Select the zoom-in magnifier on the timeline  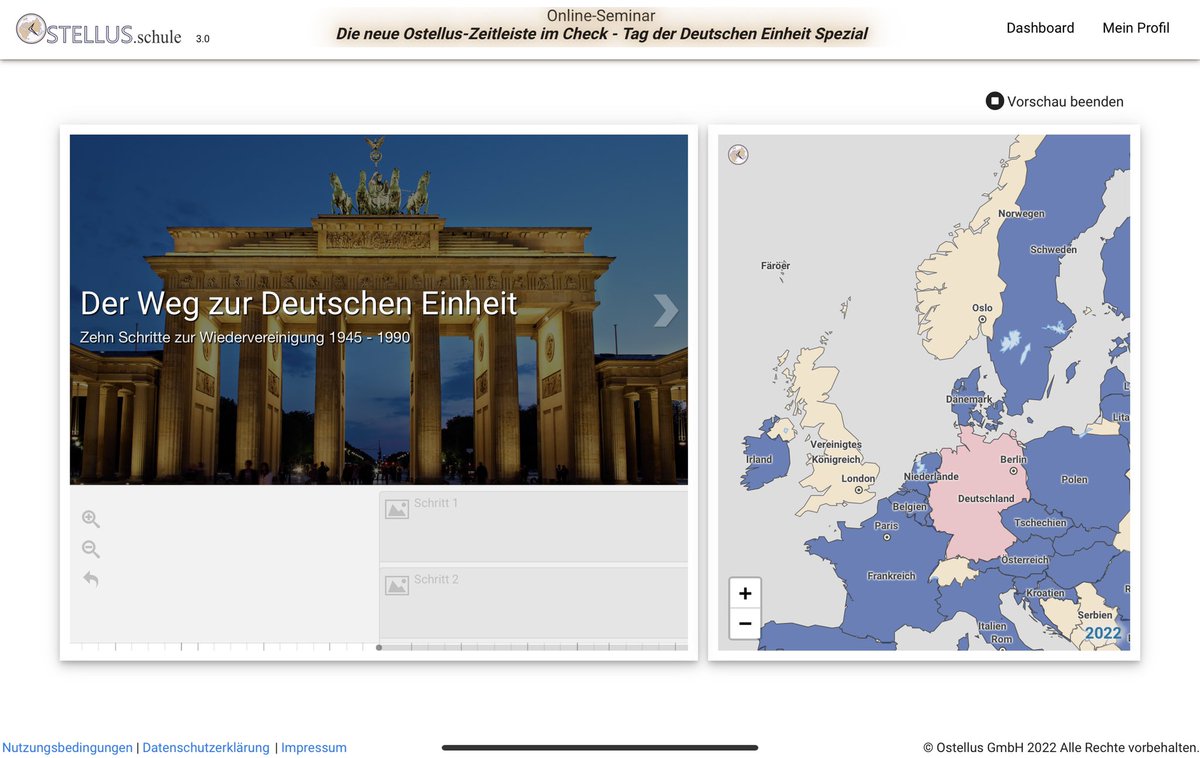[x=91, y=519]
